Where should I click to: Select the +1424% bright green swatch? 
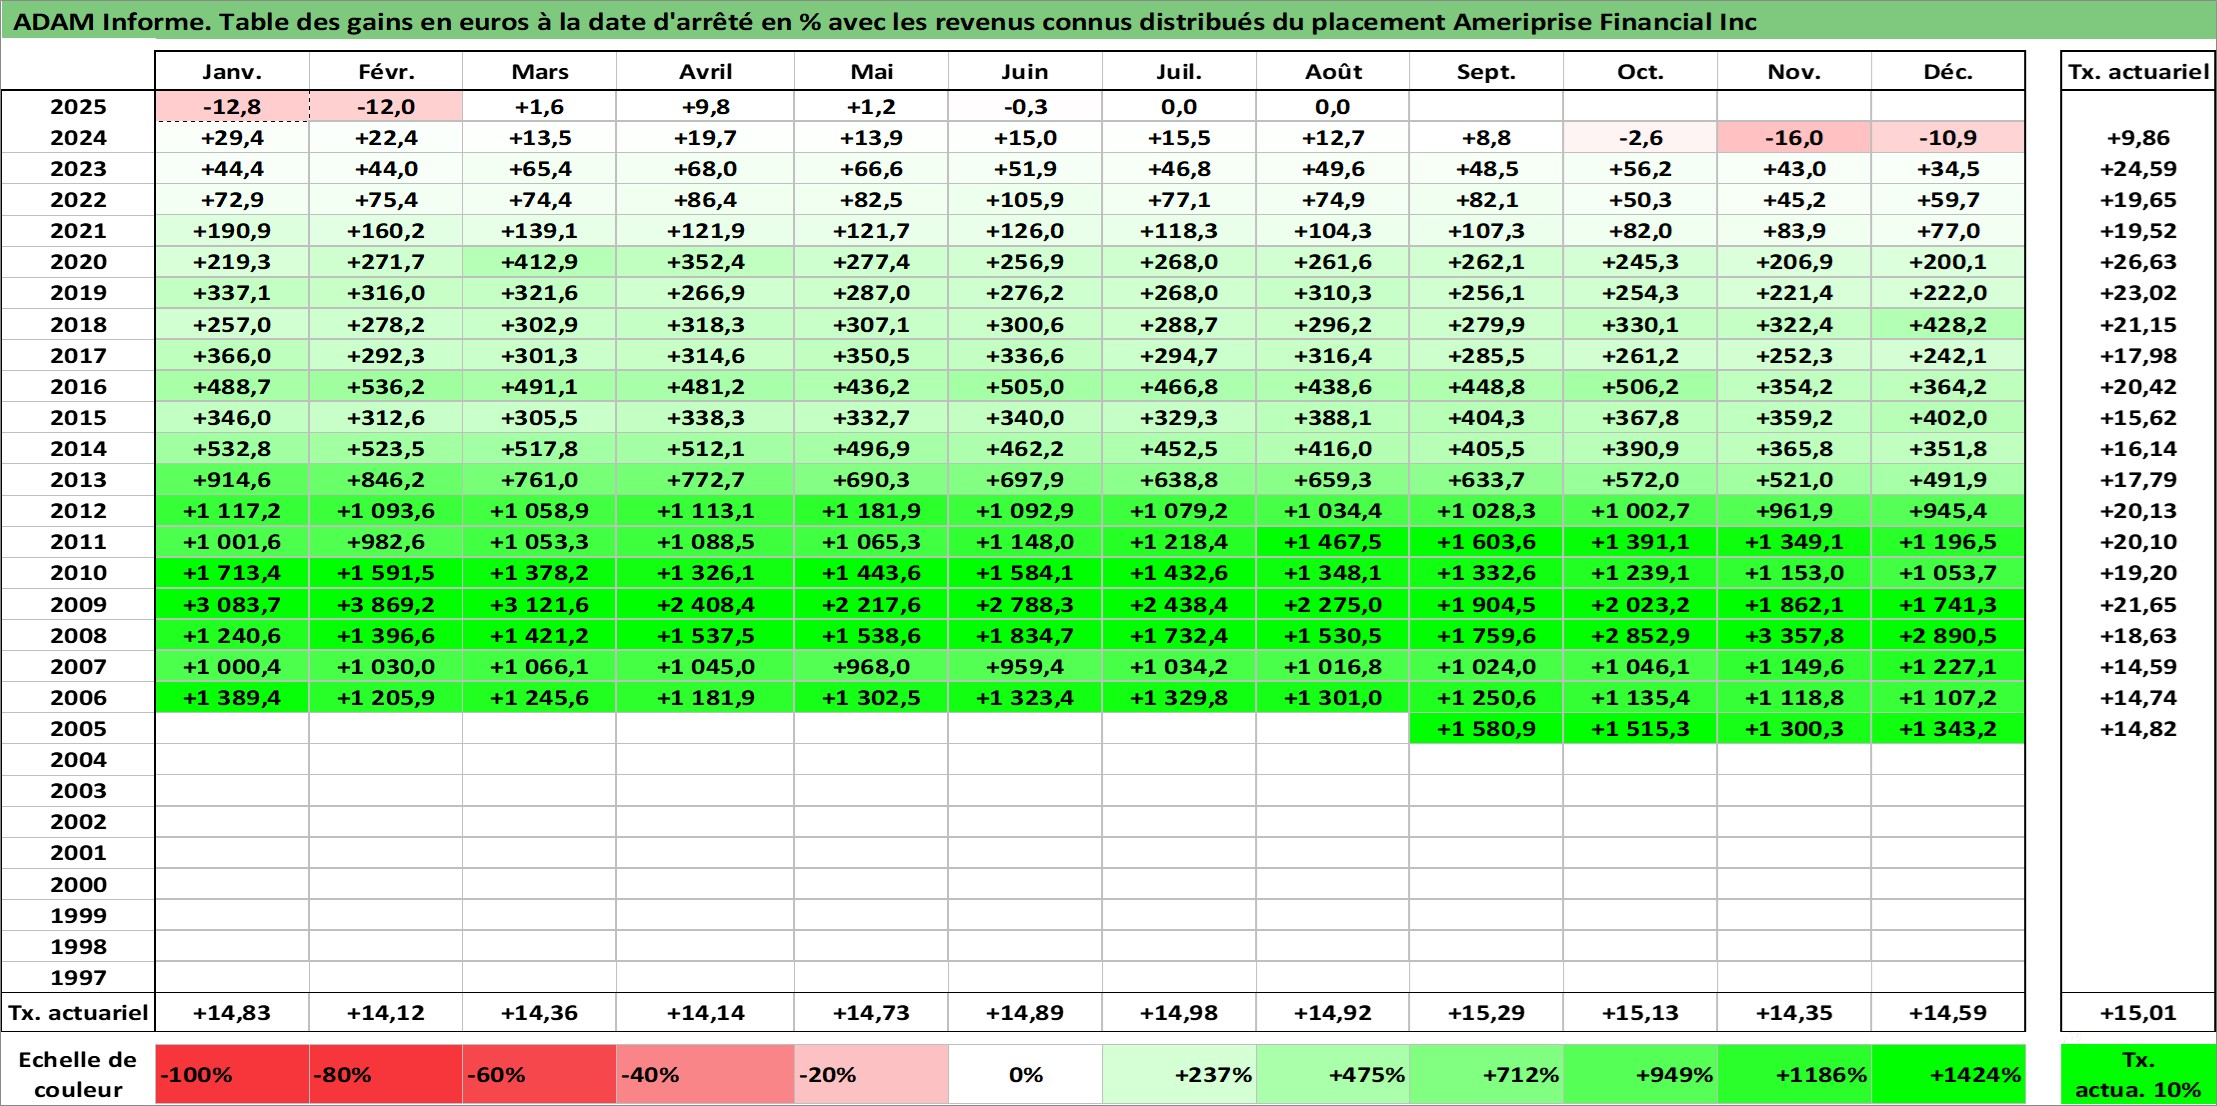1948,1075
